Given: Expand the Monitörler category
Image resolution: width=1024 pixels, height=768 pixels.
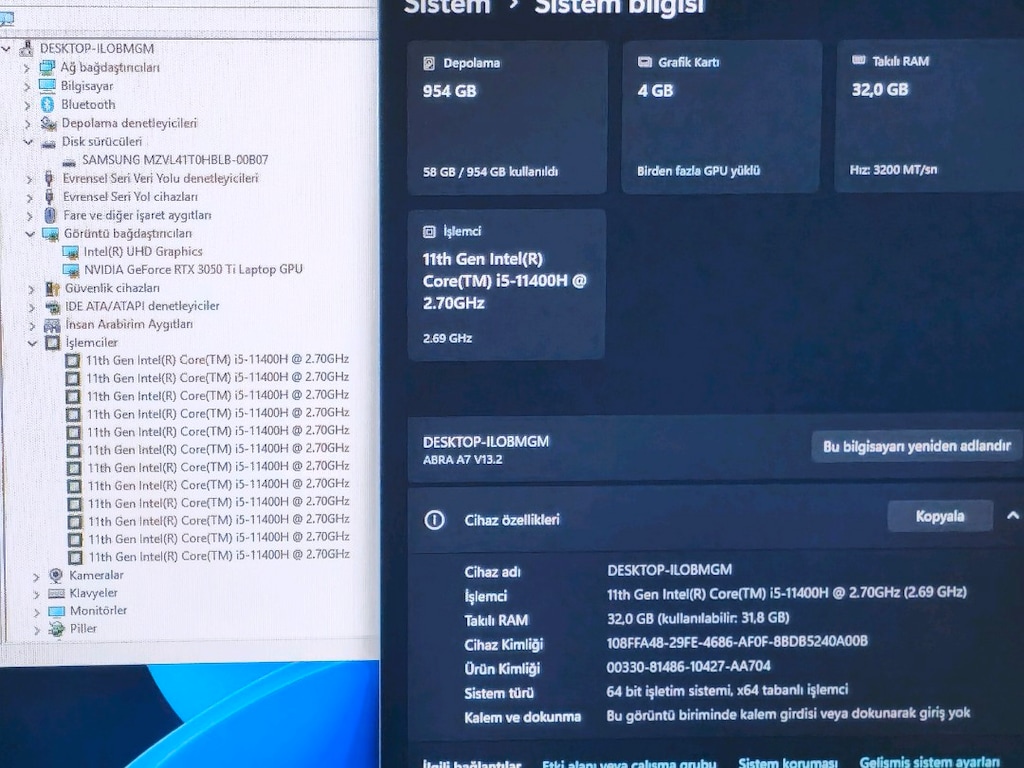Looking at the screenshot, I should click(37, 611).
